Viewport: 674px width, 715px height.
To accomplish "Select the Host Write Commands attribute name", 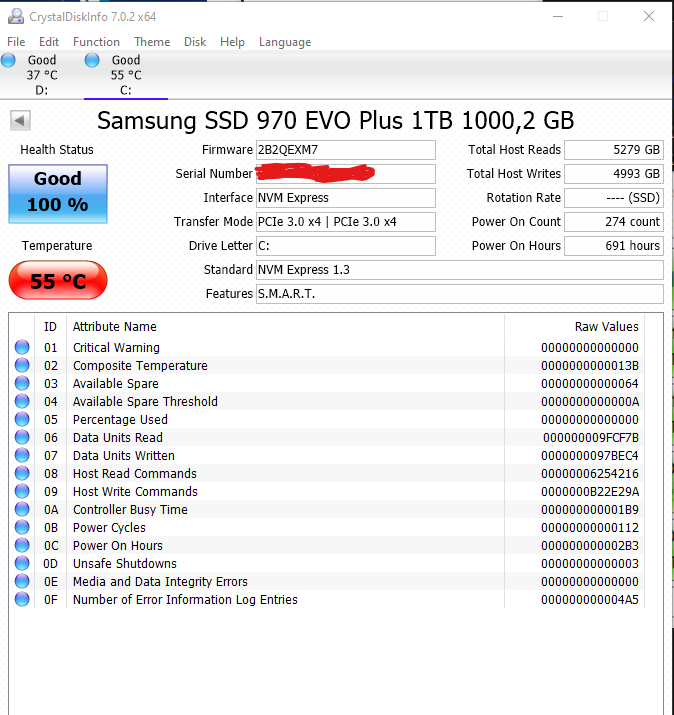I will pyautogui.click(x=135, y=492).
